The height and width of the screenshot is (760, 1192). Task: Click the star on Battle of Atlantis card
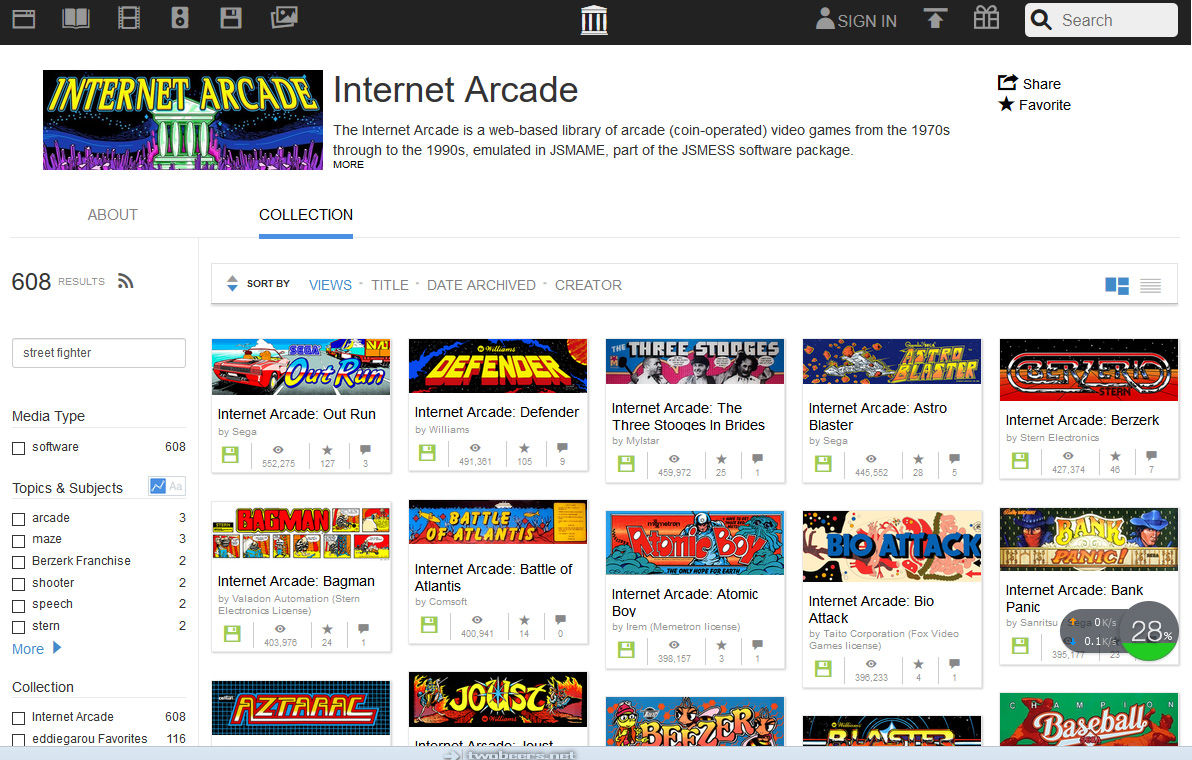[524, 620]
